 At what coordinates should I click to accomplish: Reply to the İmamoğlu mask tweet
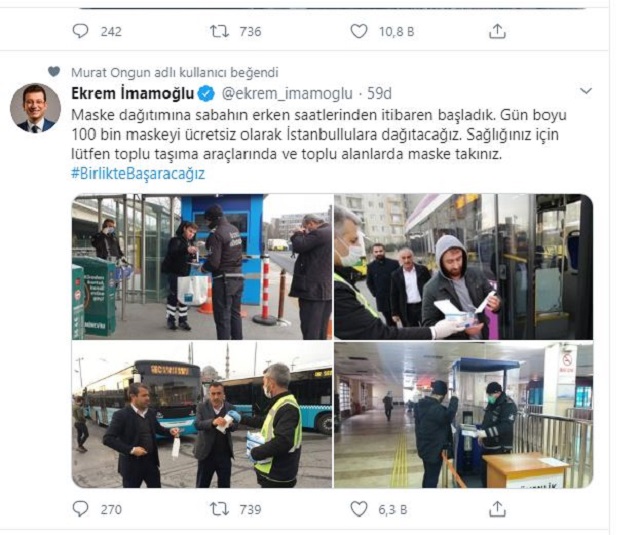click(80, 509)
